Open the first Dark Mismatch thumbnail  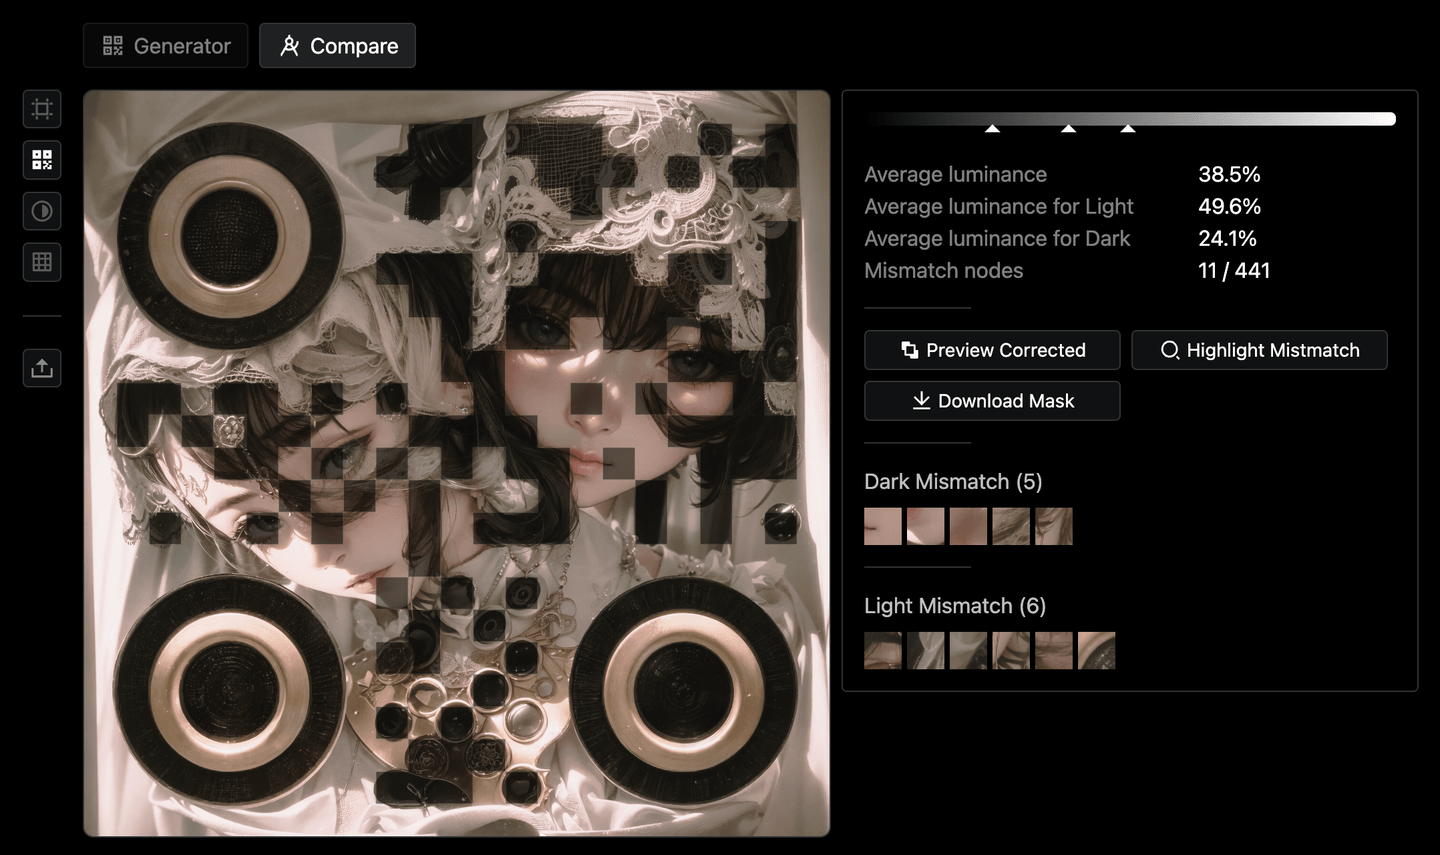pyautogui.click(x=882, y=526)
